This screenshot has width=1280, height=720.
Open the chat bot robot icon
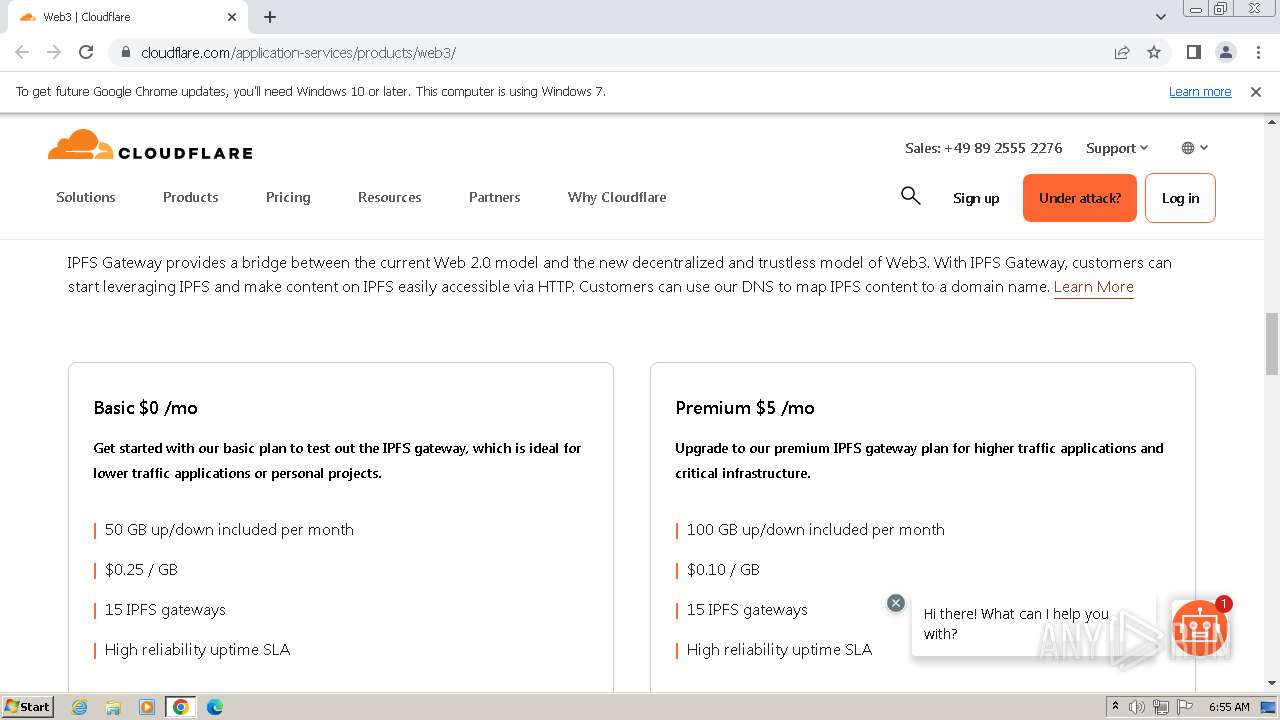(x=1200, y=628)
